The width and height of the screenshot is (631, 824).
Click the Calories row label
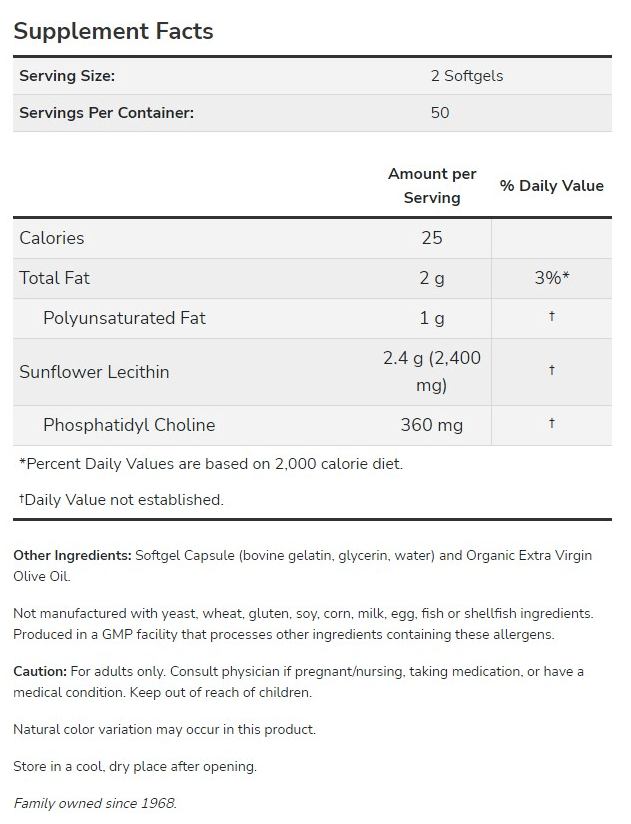pyautogui.click(x=52, y=238)
